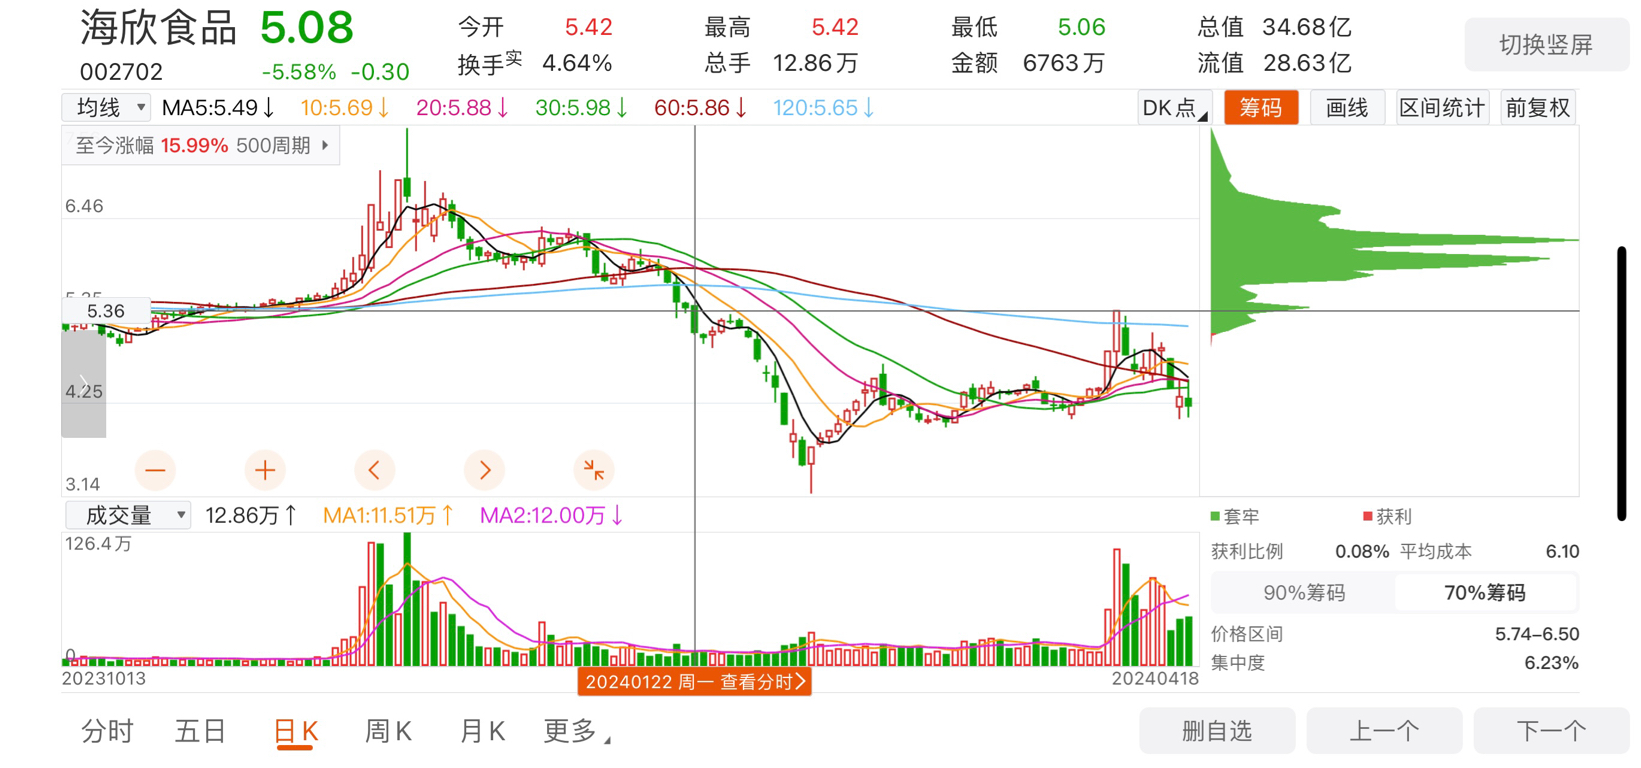The image size is (1641, 768).
Task: Click the 20:5.88 moving average label
Action: (463, 108)
